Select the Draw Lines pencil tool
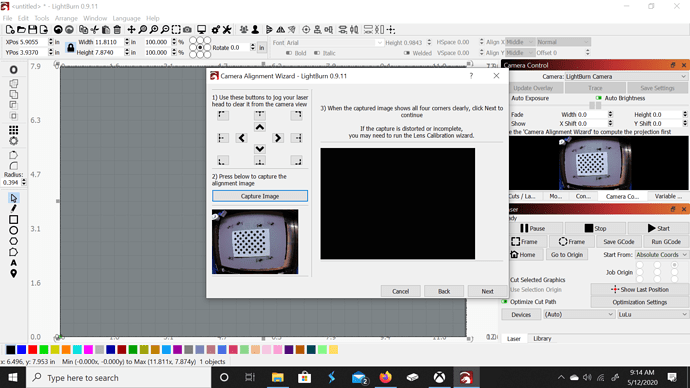Image resolution: width=690 pixels, height=388 pixels. 14,209
